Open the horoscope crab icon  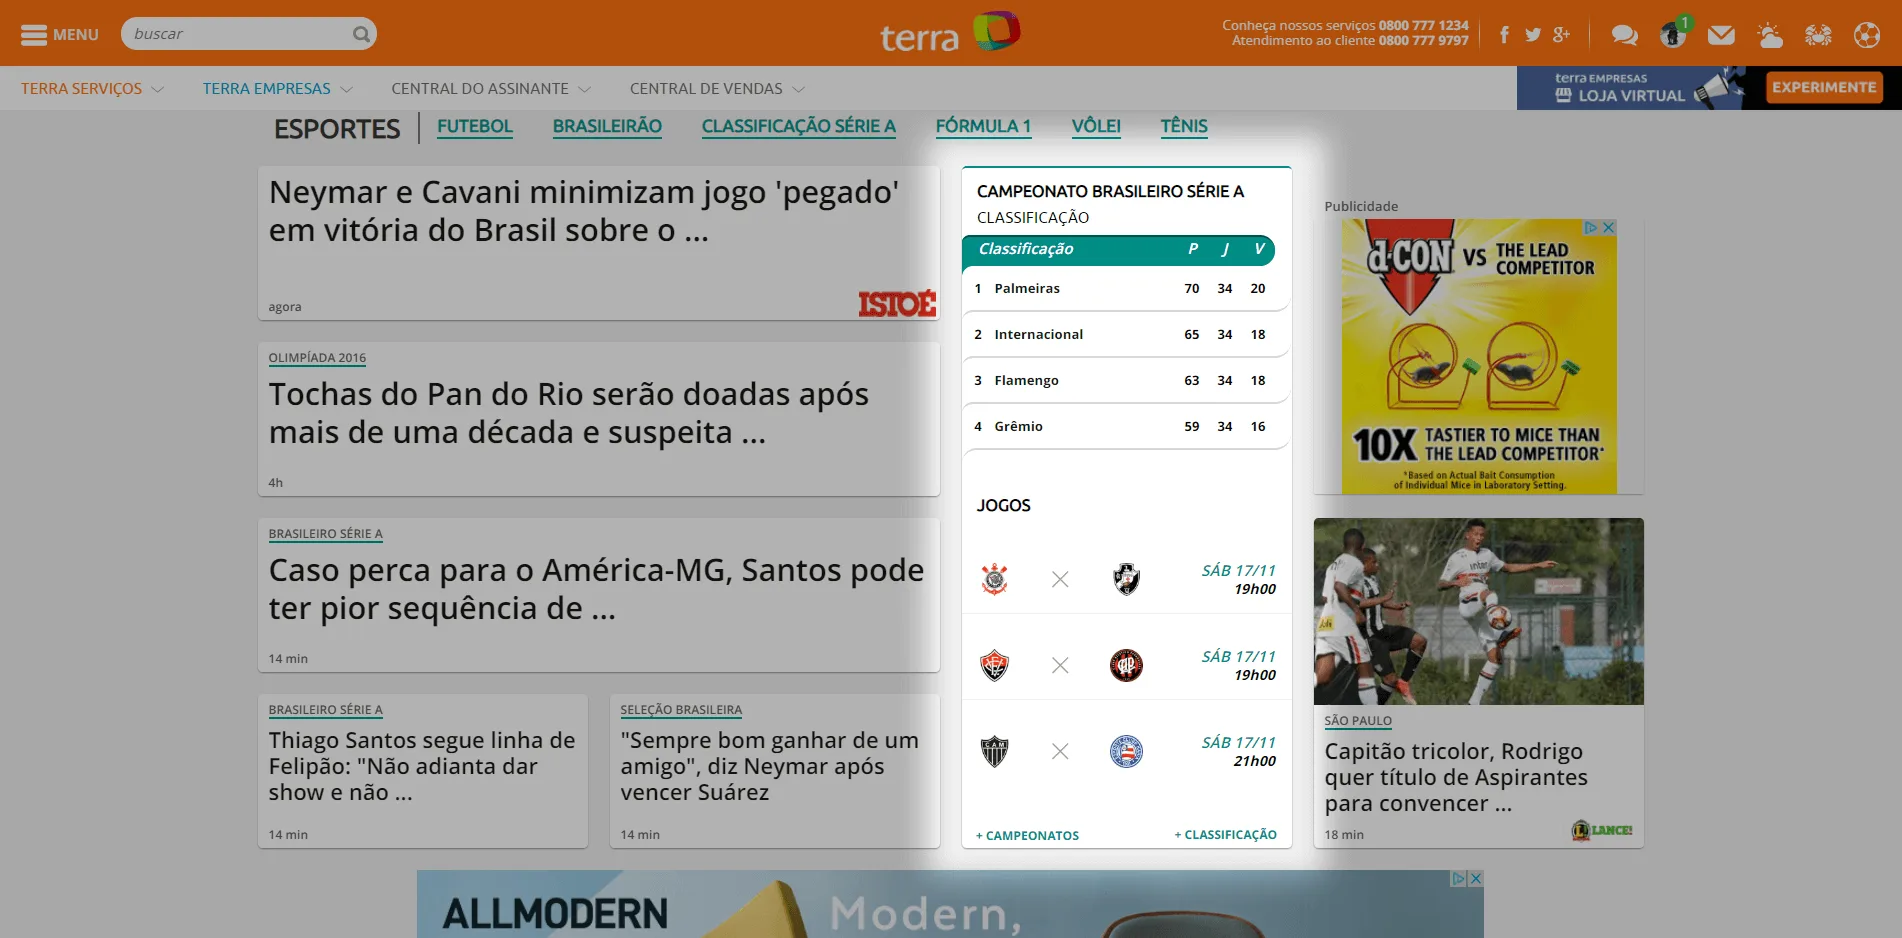[x=1818, y=35]
